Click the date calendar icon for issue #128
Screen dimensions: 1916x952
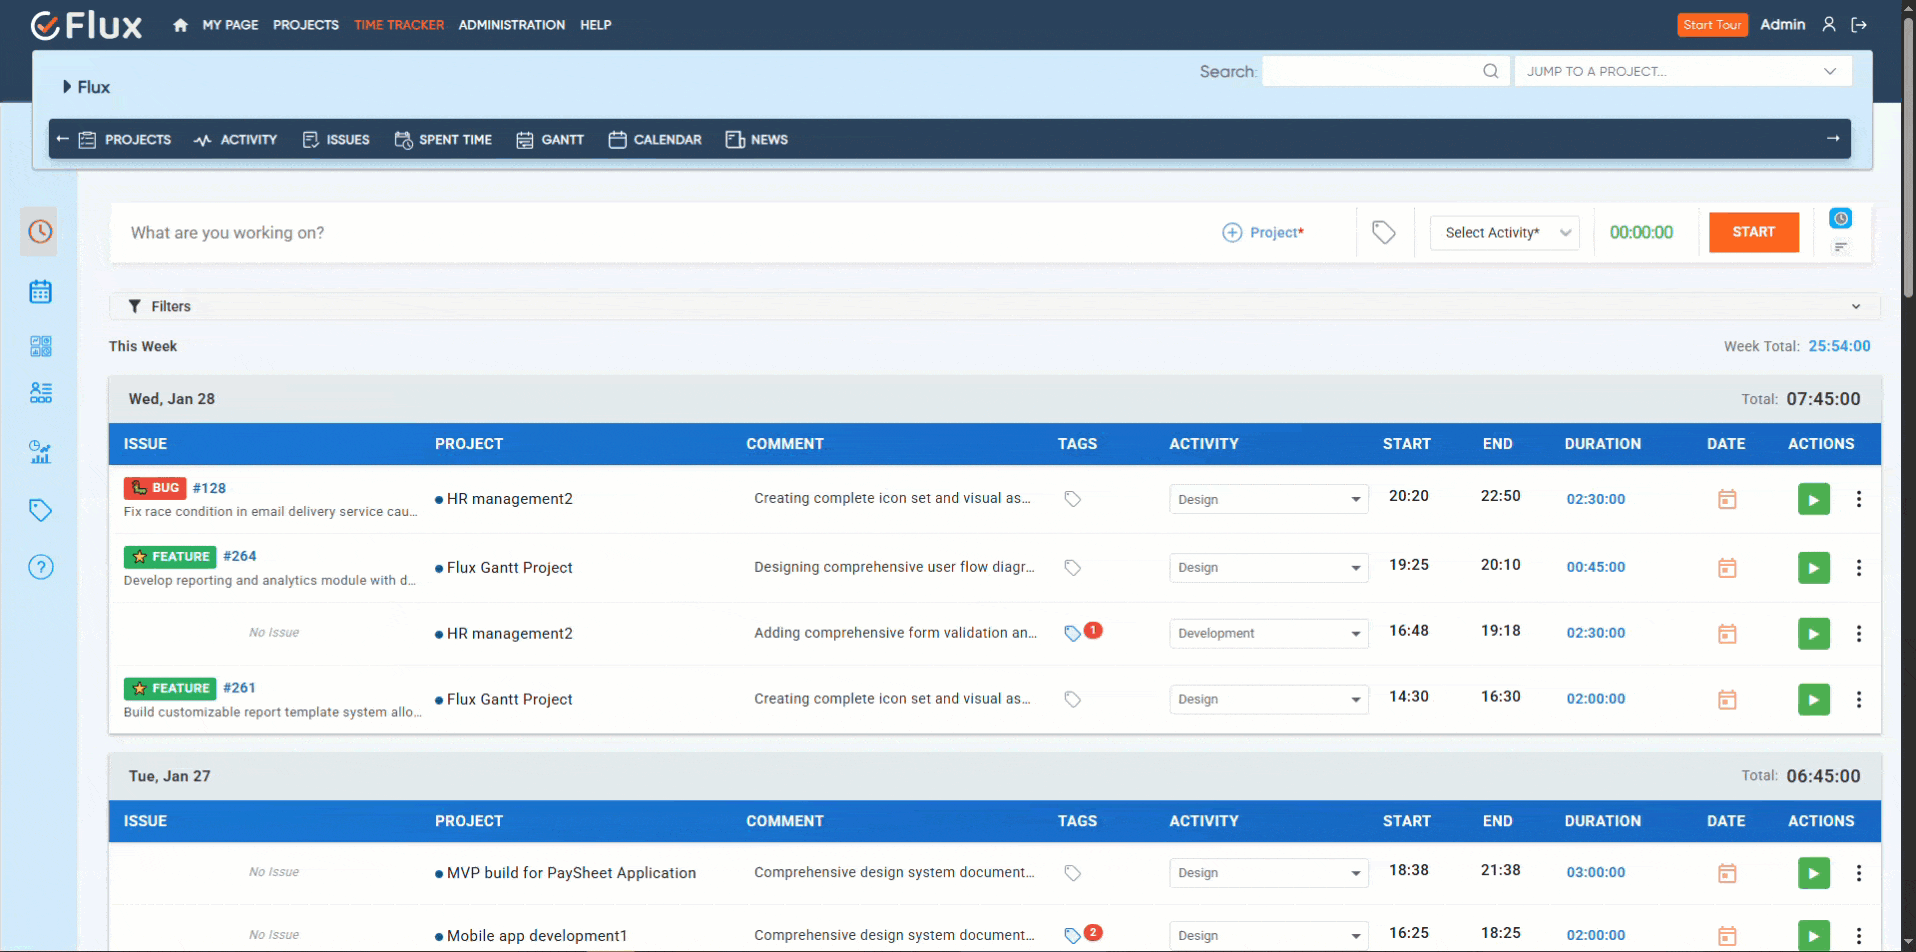1727,499
